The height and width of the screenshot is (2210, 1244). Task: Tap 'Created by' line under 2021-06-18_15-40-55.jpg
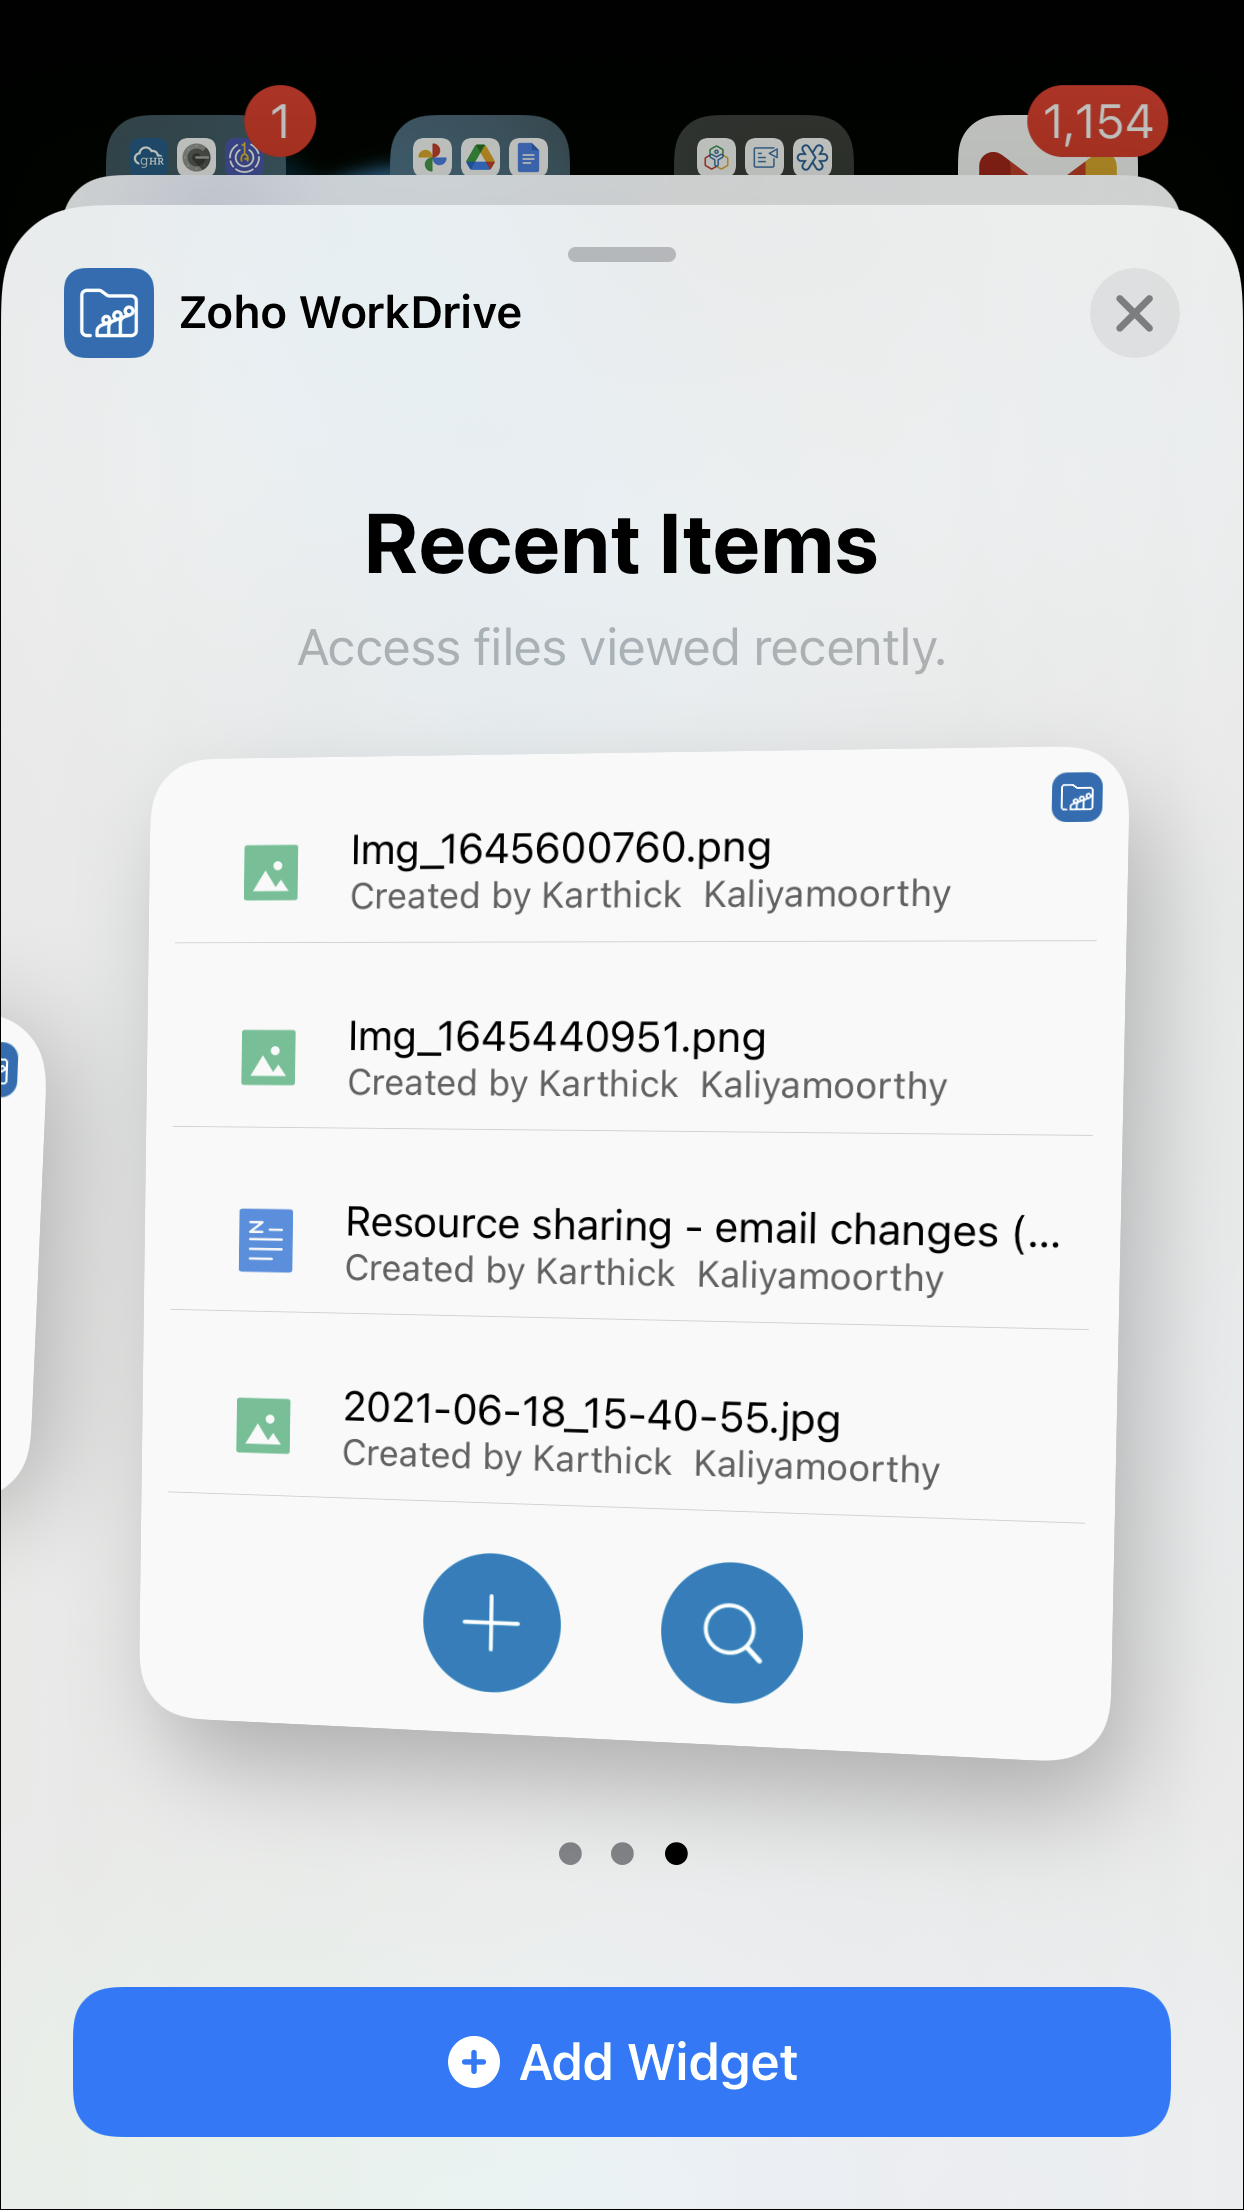641,1462
